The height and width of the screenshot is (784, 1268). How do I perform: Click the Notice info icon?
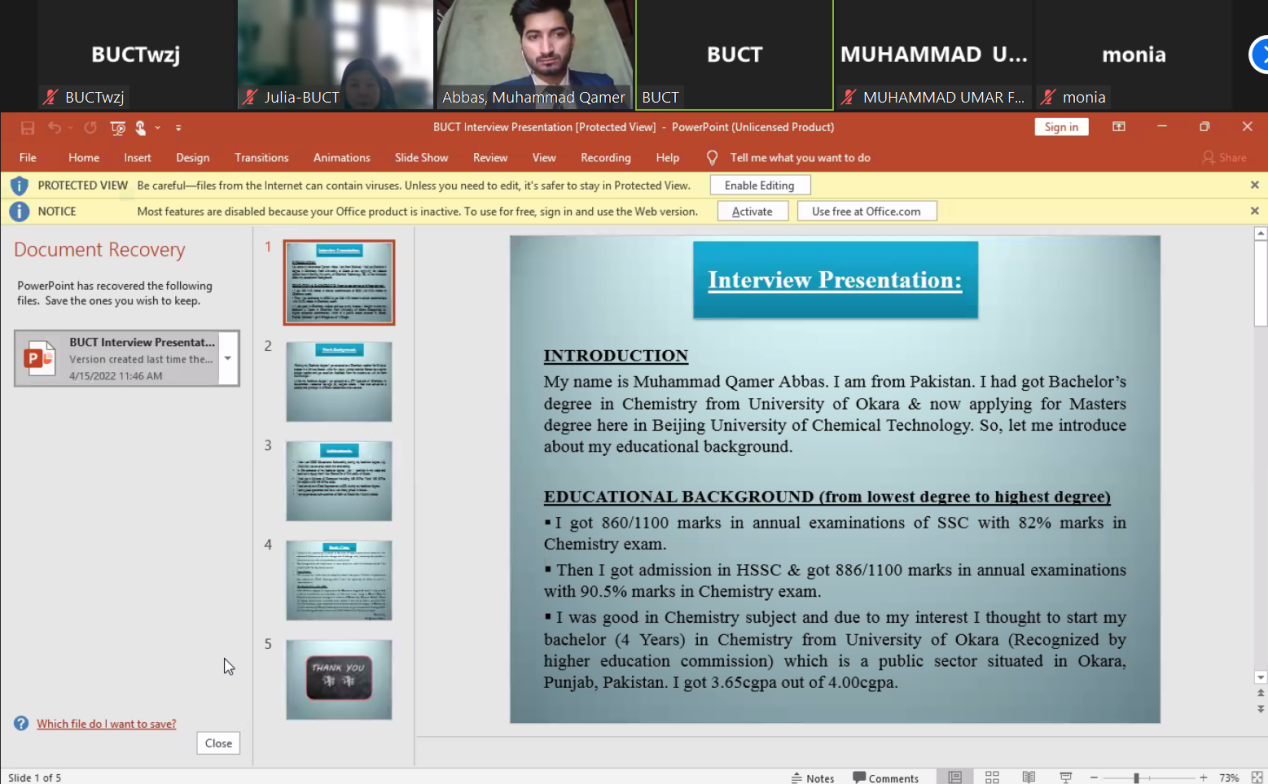pos(19,212)
